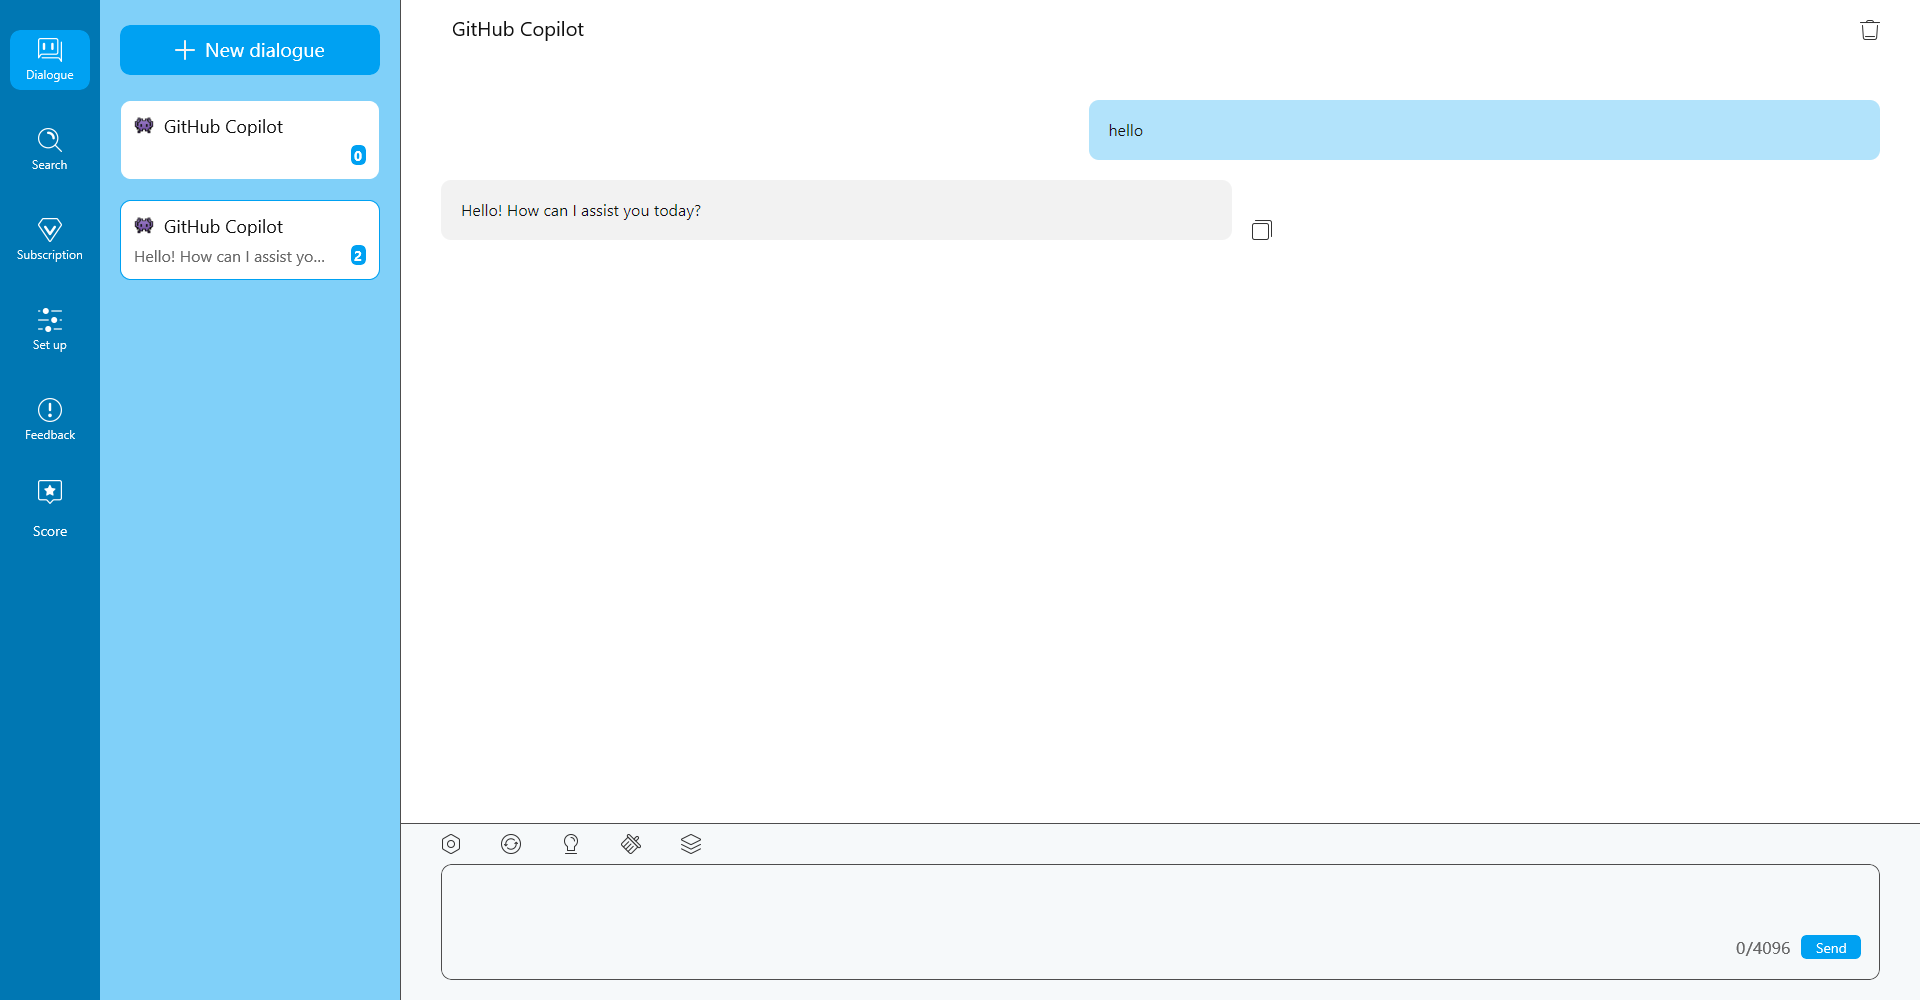Click the stacked layers icon above the input
1920x1000 pixels.
tap(691, 844)
